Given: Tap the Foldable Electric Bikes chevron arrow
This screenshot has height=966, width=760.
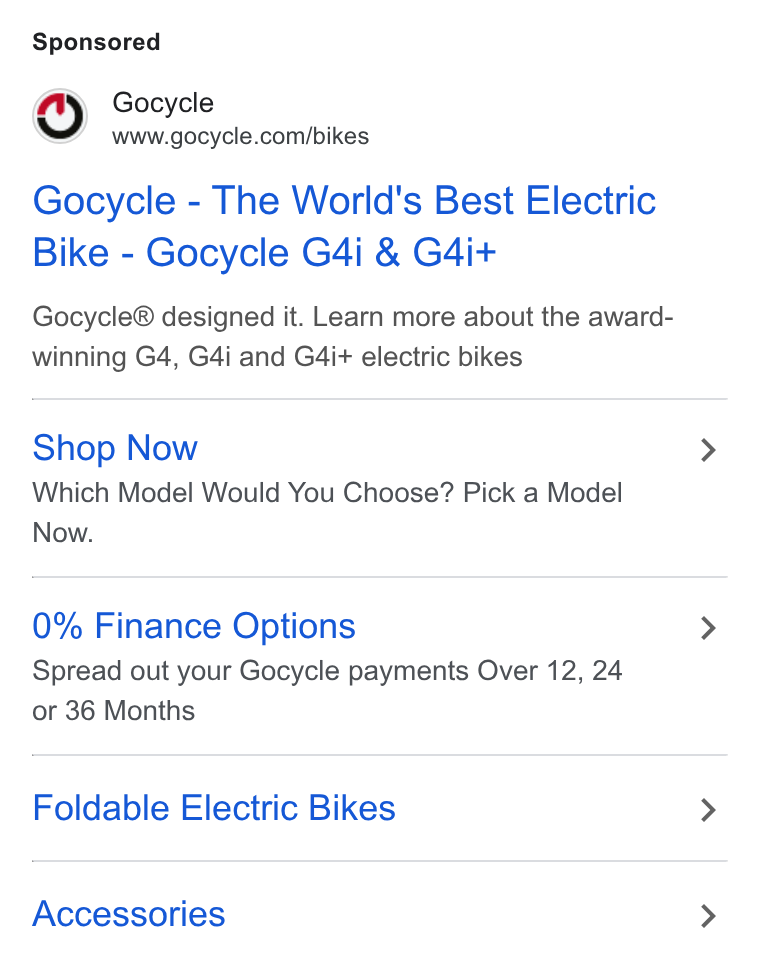Looking at the screenshot, I should (708, 810).
